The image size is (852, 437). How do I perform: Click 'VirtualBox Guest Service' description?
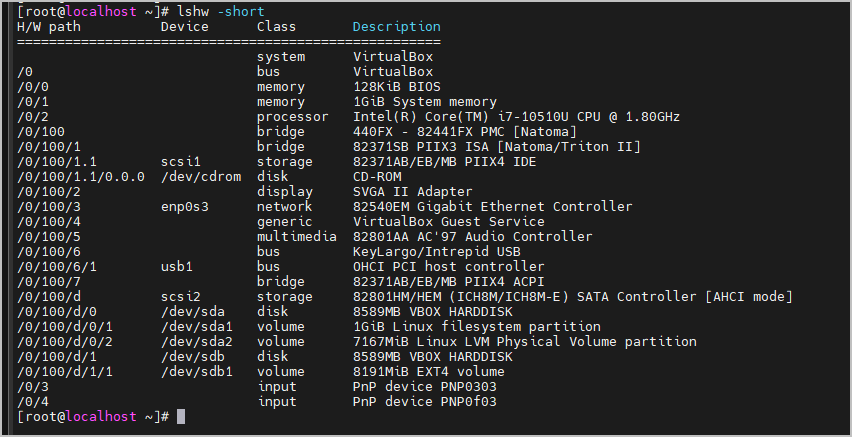tap(449, 222)
